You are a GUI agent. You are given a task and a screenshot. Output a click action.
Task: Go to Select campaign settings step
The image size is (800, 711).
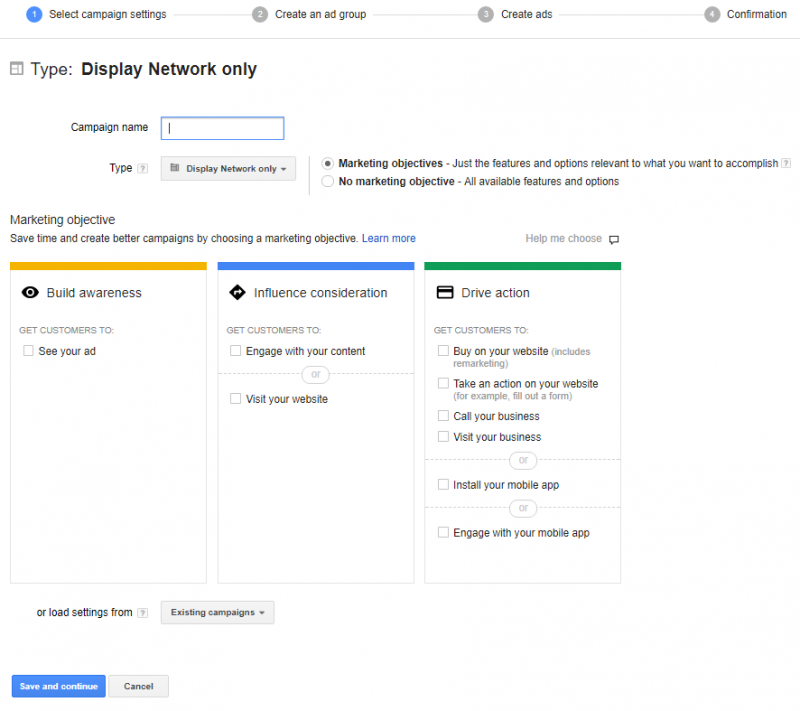[108, 14]
